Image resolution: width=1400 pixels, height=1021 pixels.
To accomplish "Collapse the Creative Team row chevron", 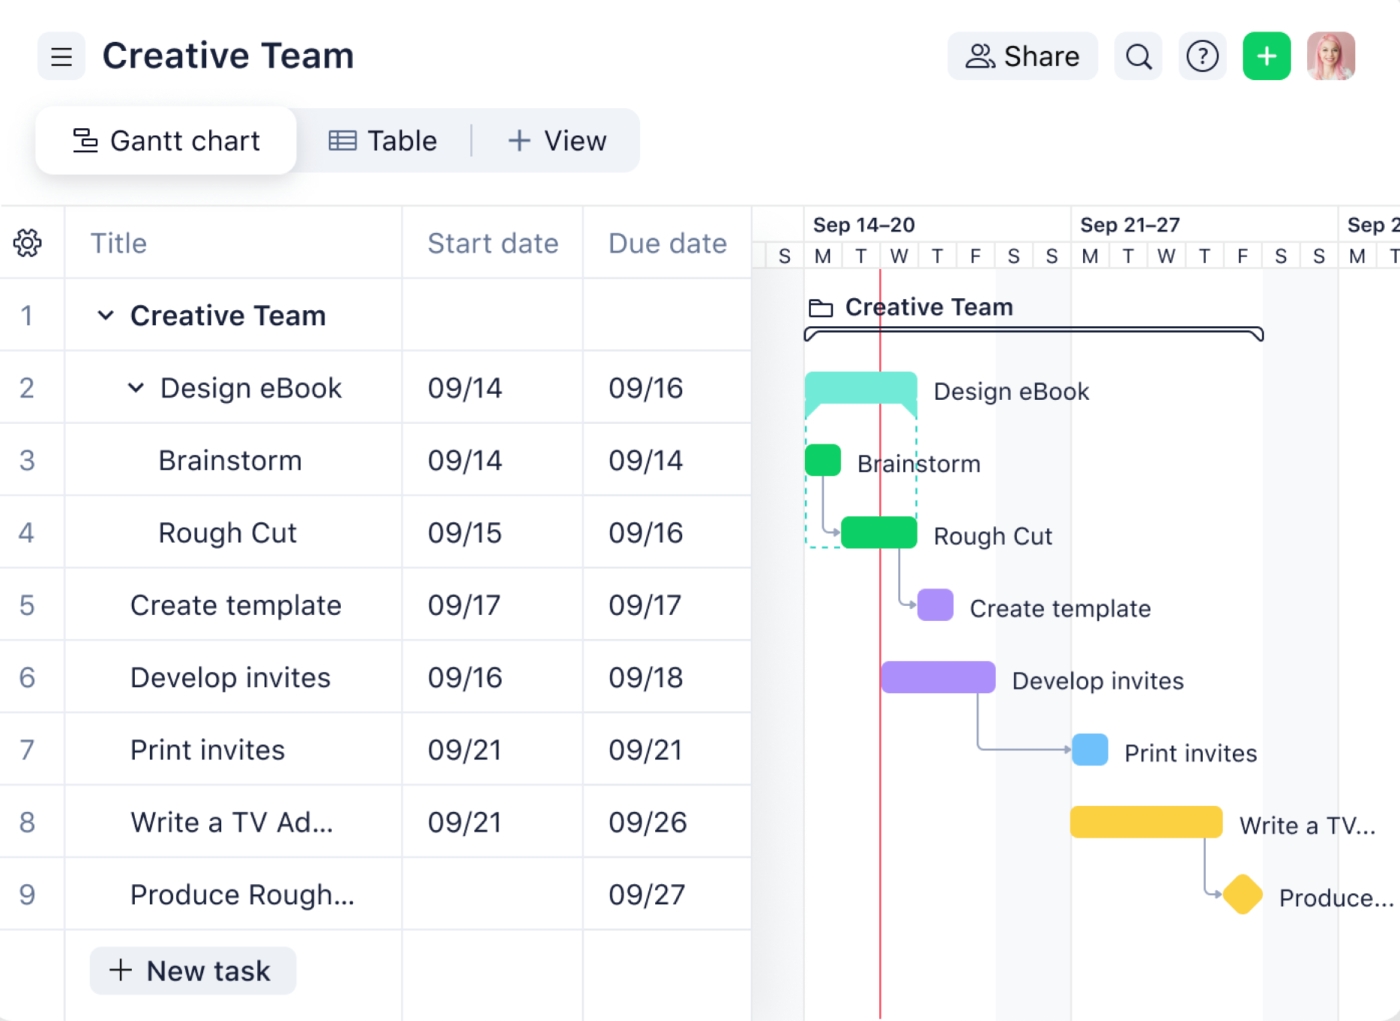I will coord(105,315).
